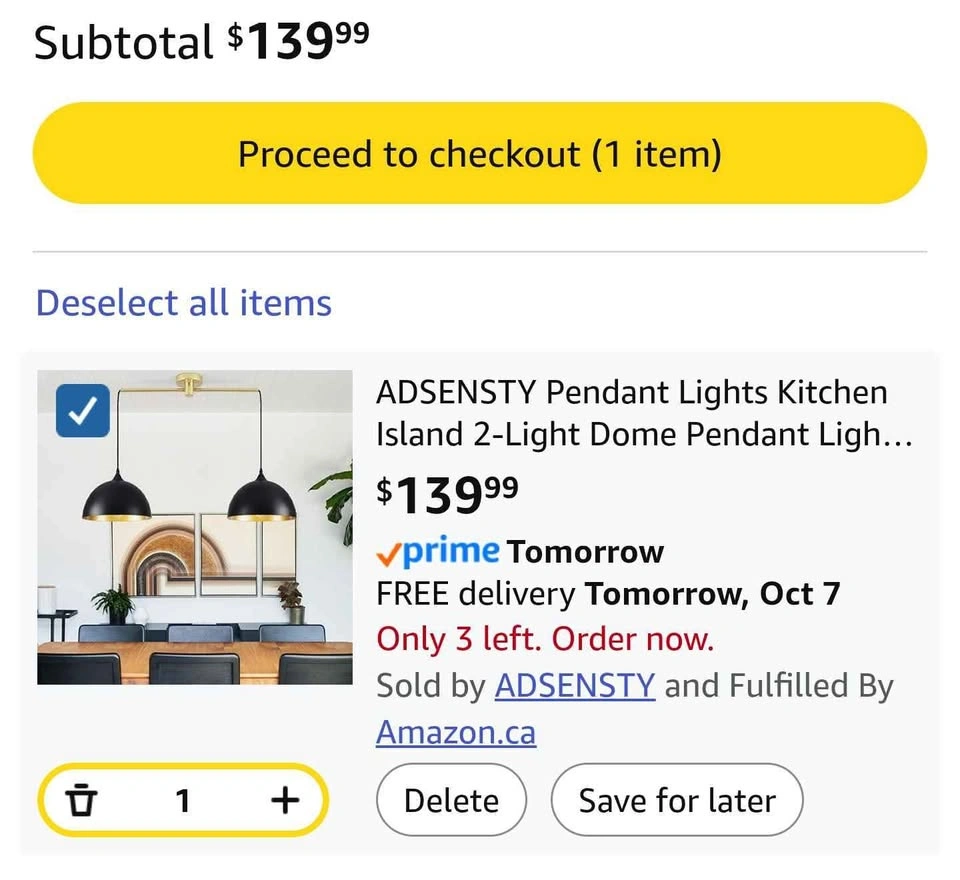Increase quantity with the plus icon
Image resolution: width=960 pixels, height=880 pixels.
[285, 800]
